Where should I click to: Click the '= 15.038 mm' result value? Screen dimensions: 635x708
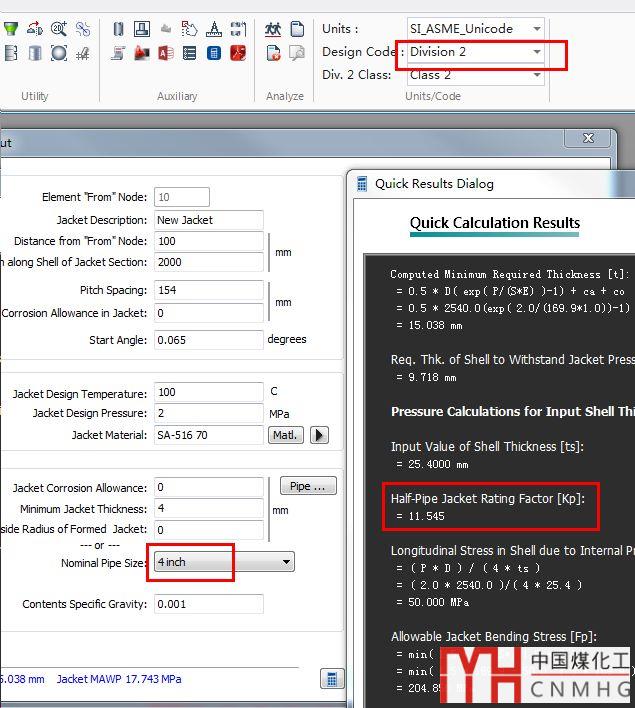429,326
